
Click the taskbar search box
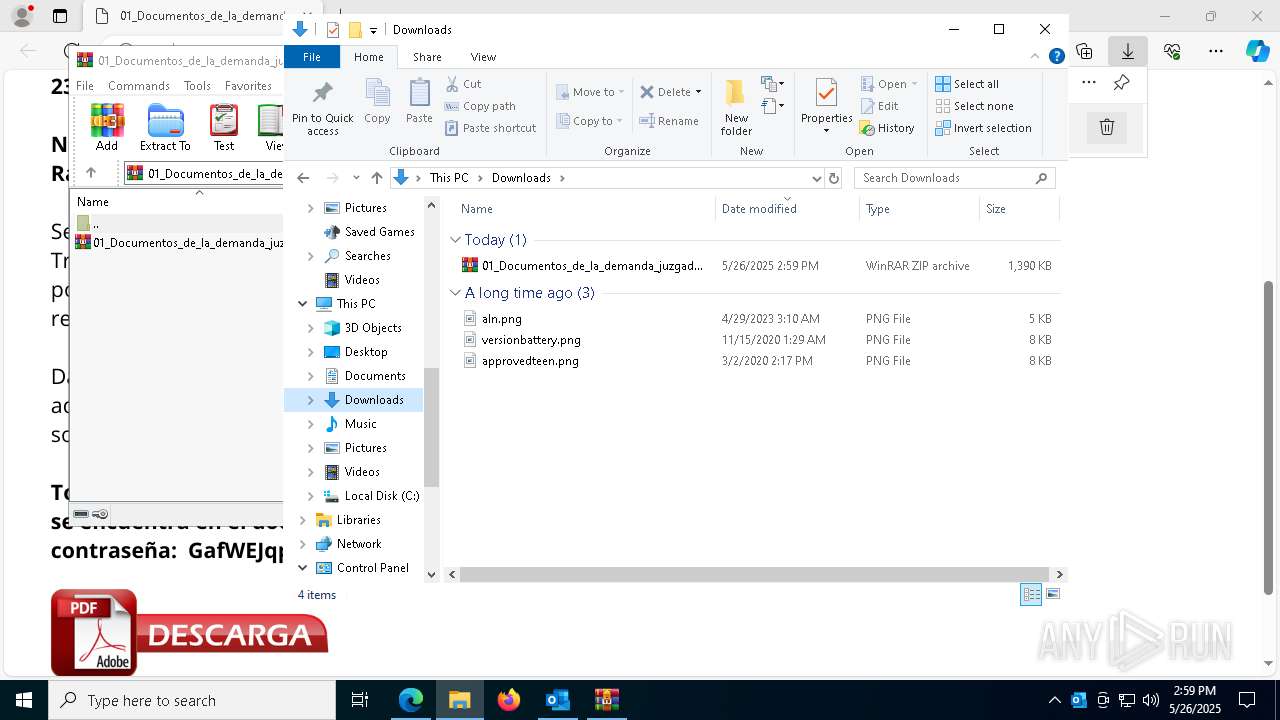[x=192, y=700]
